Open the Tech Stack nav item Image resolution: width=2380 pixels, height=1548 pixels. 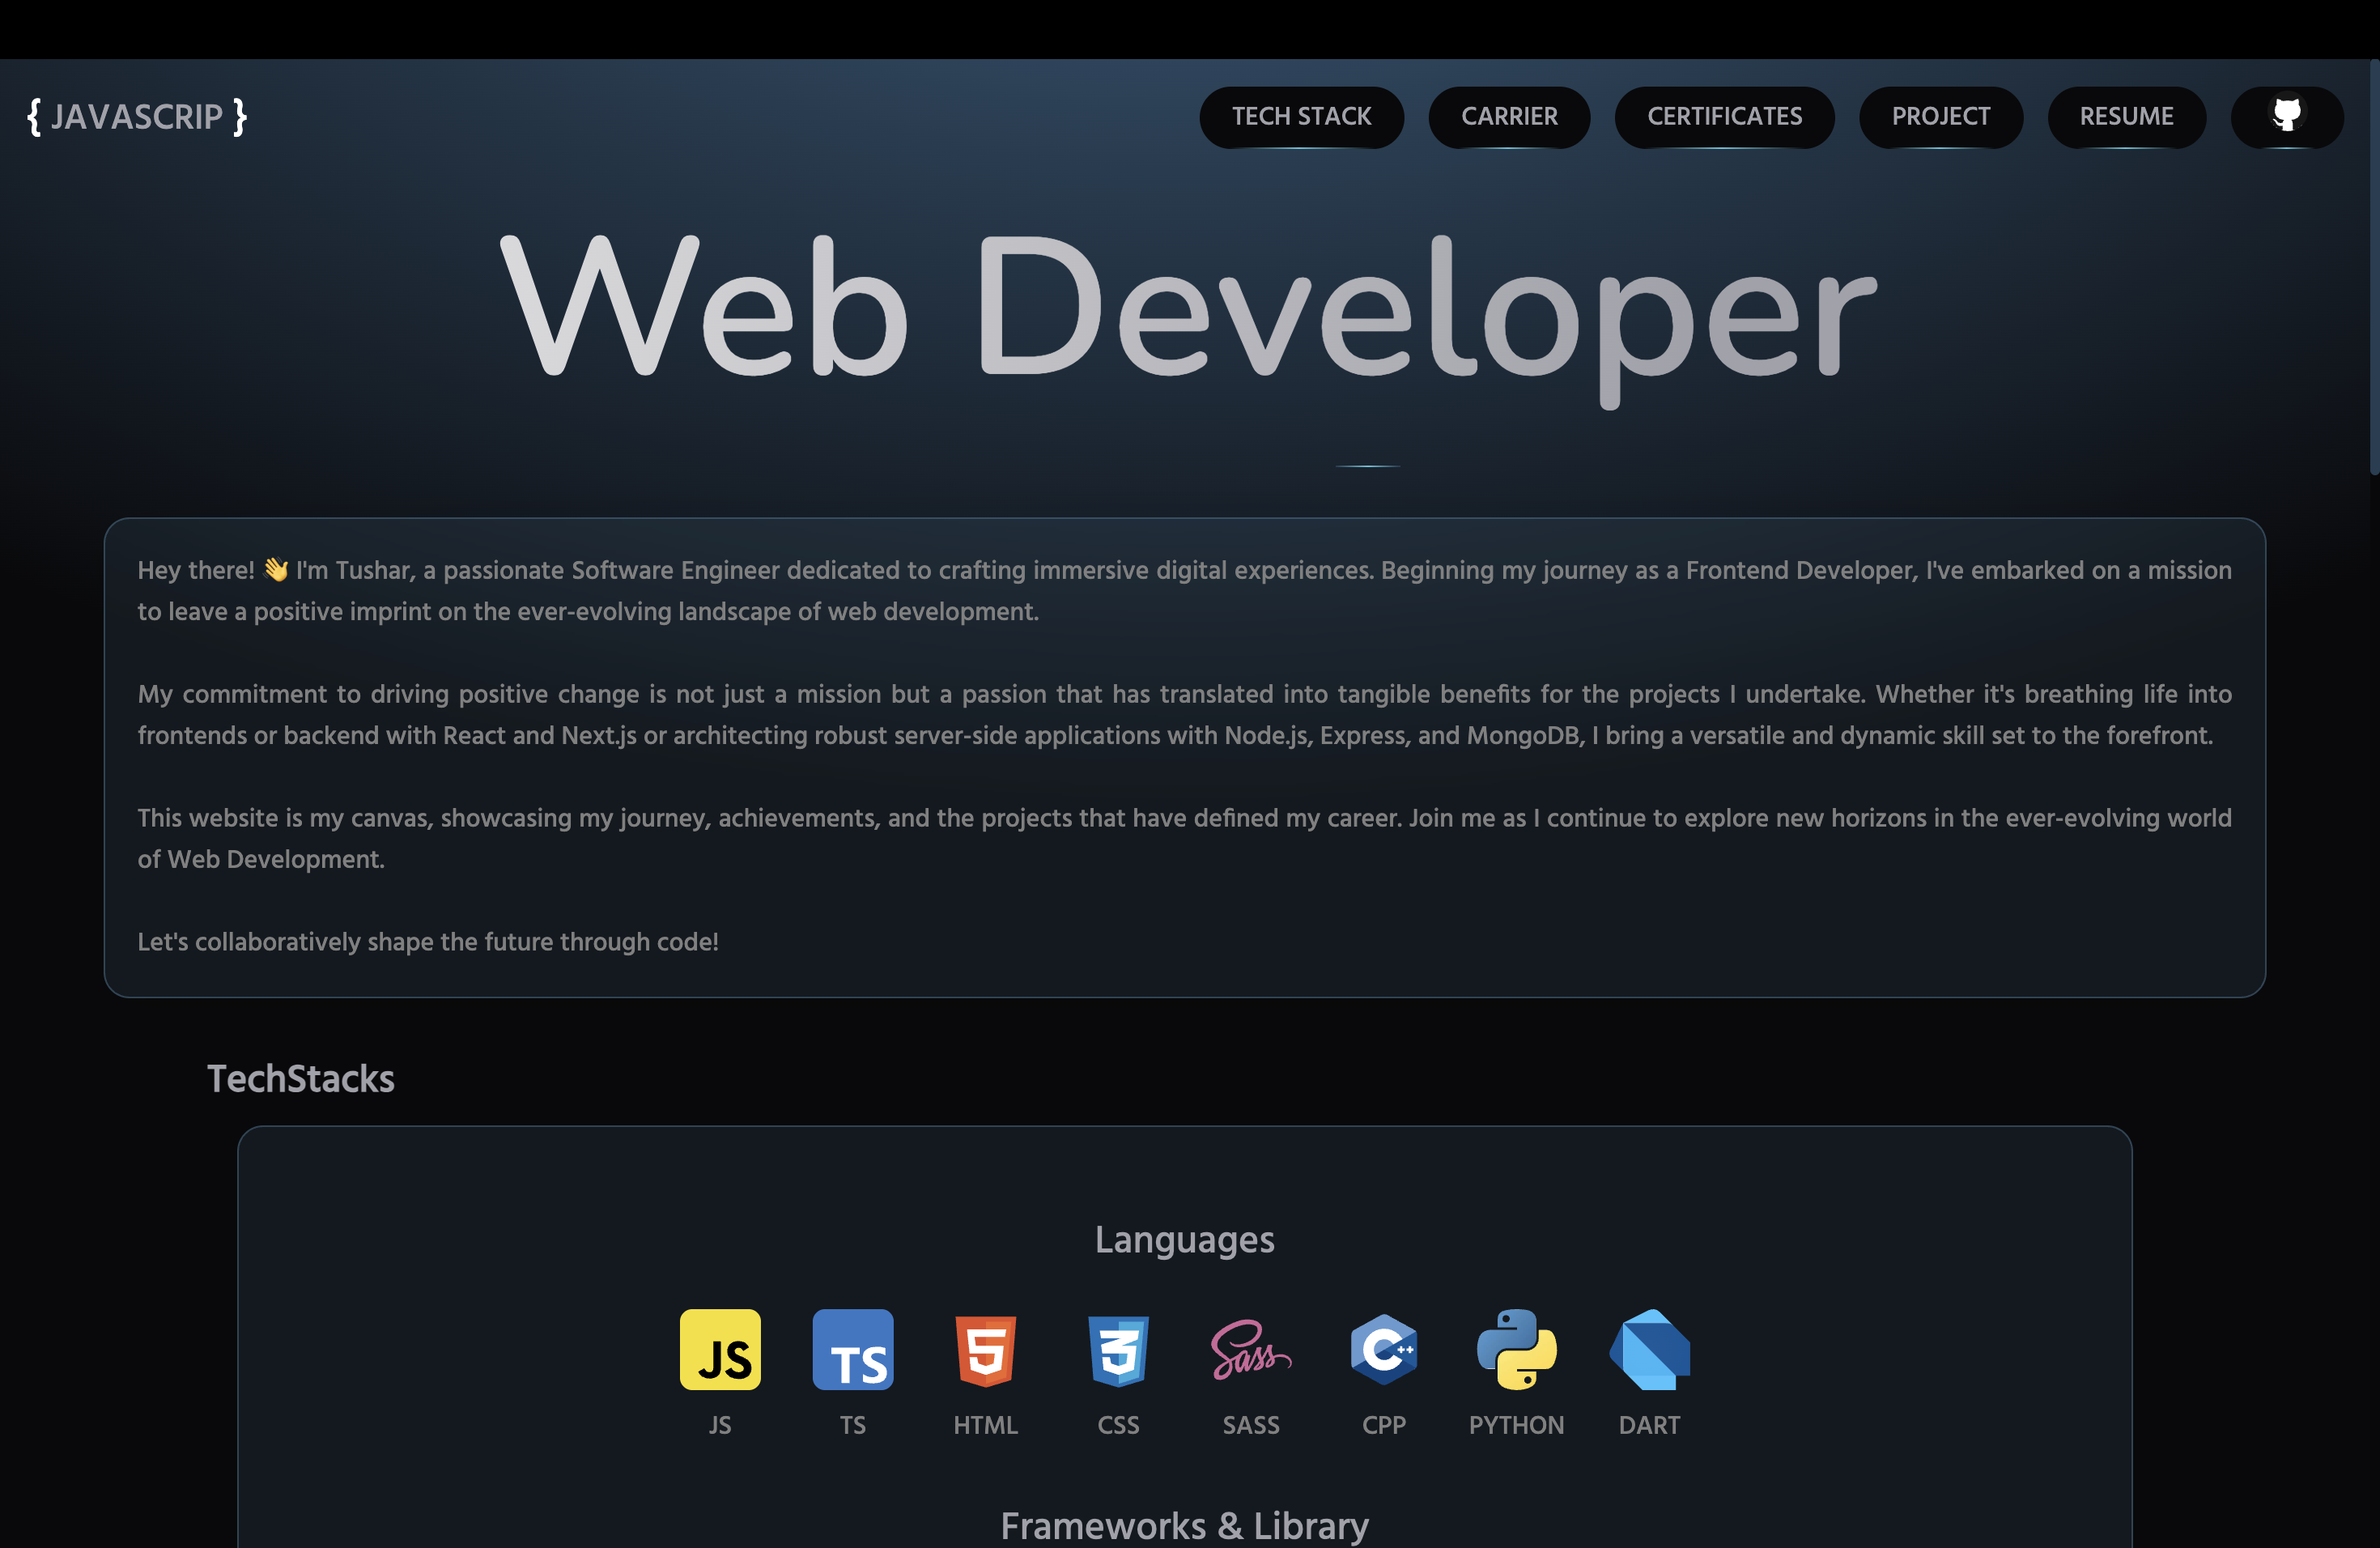[1301, 116]
